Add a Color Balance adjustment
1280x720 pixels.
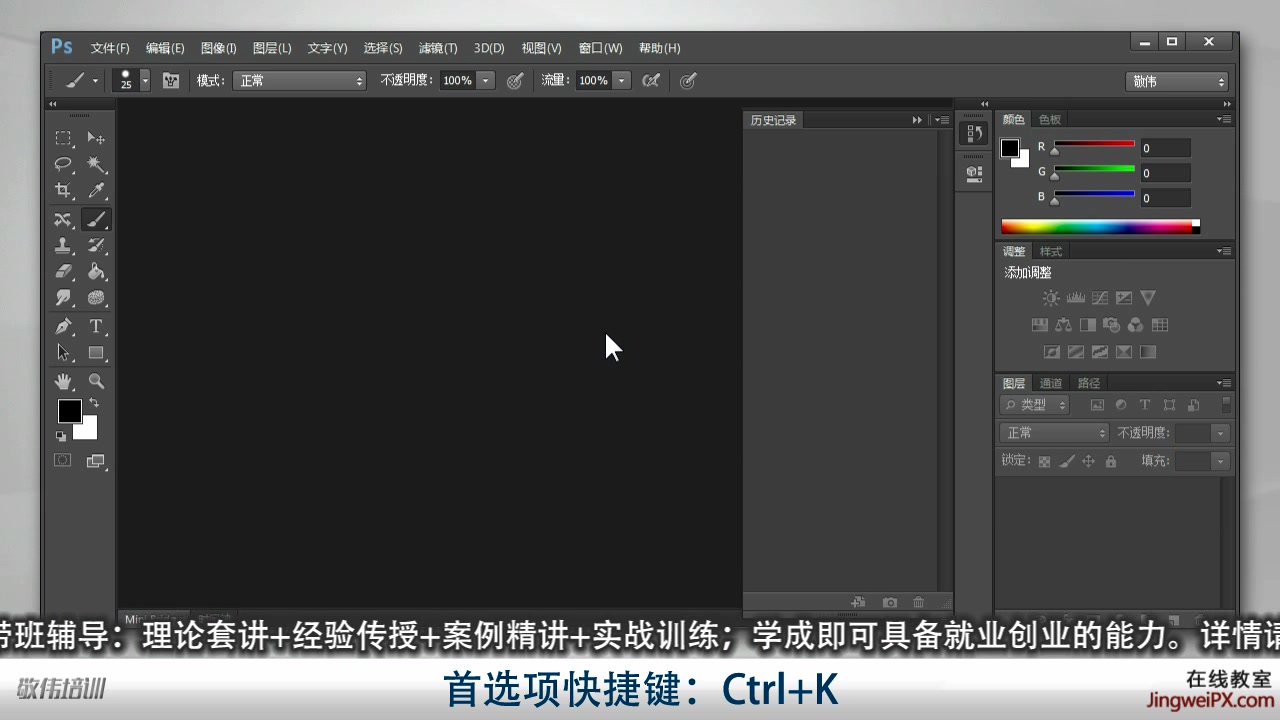[x=1063, y=325]
